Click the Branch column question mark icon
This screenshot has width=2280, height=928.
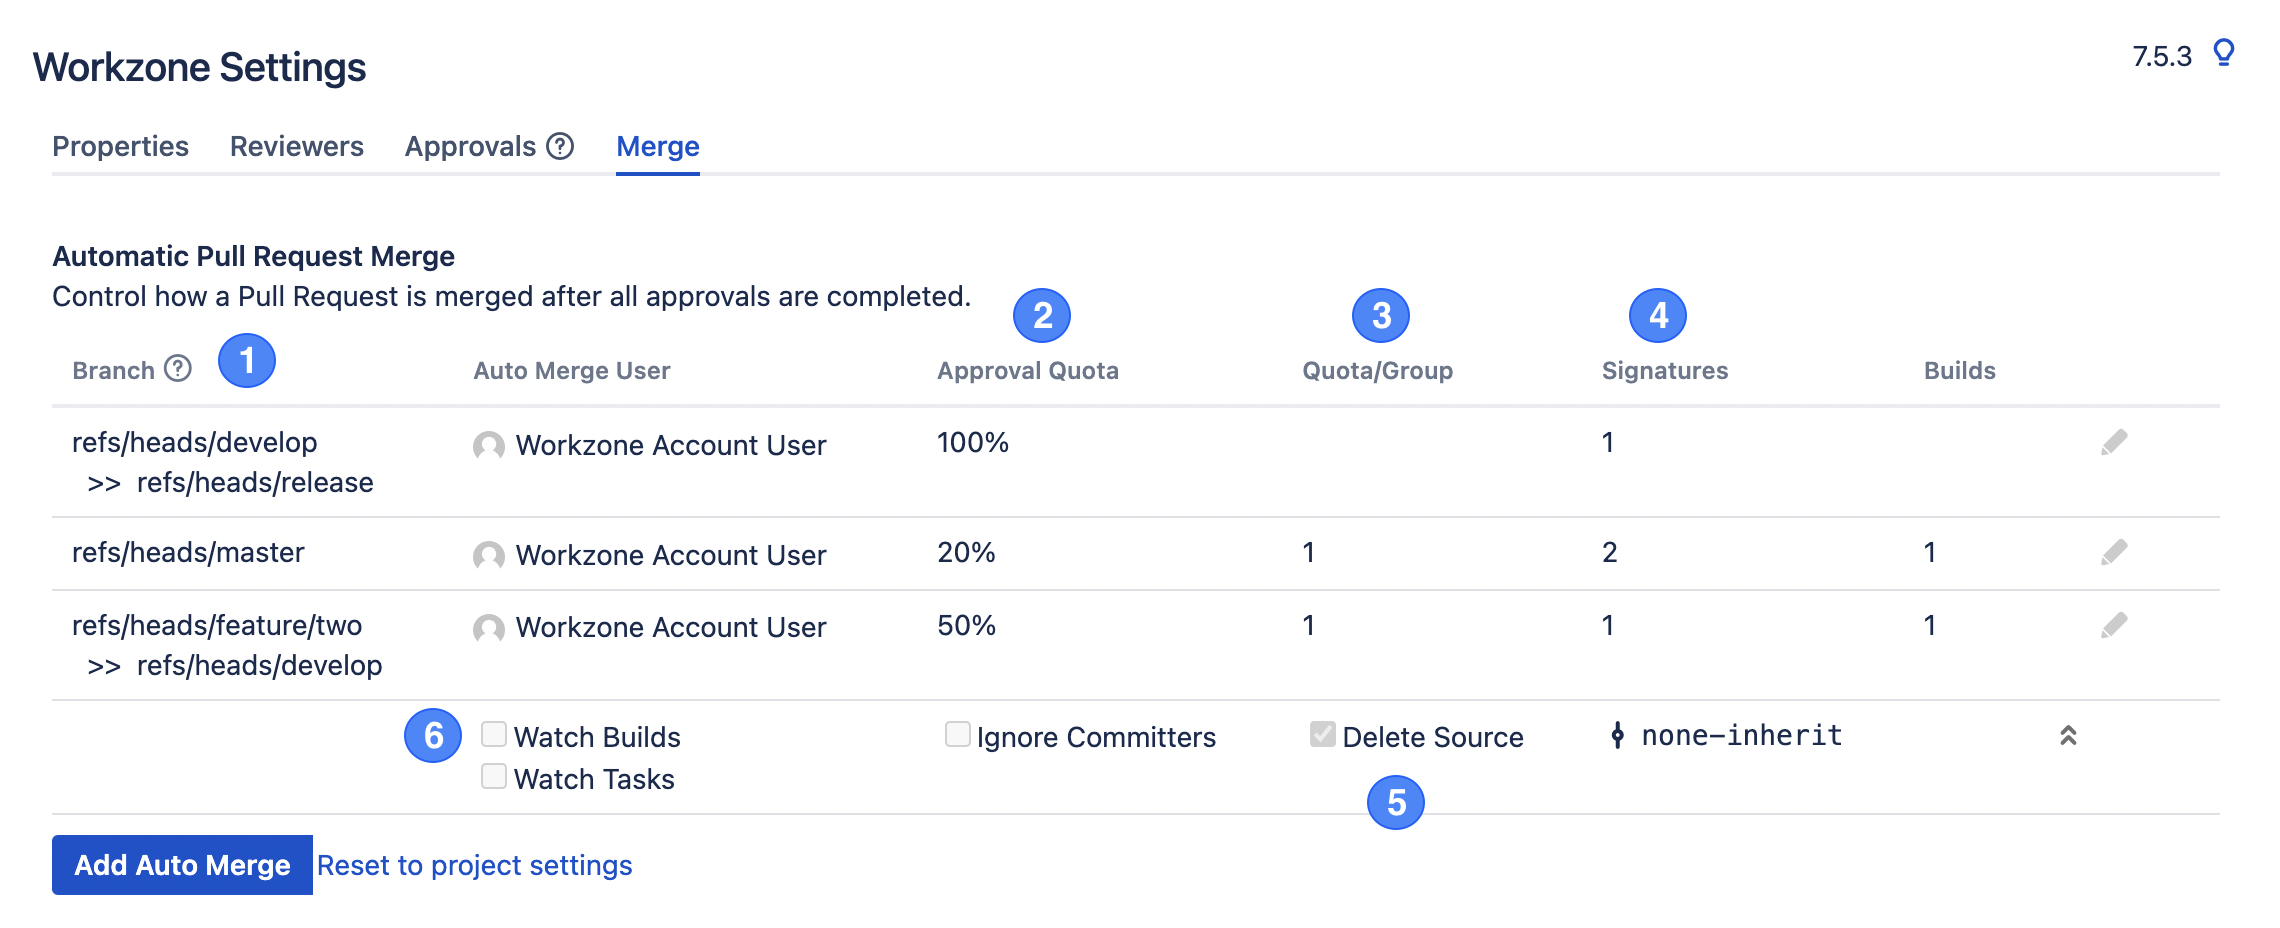(x=176, y=369)
